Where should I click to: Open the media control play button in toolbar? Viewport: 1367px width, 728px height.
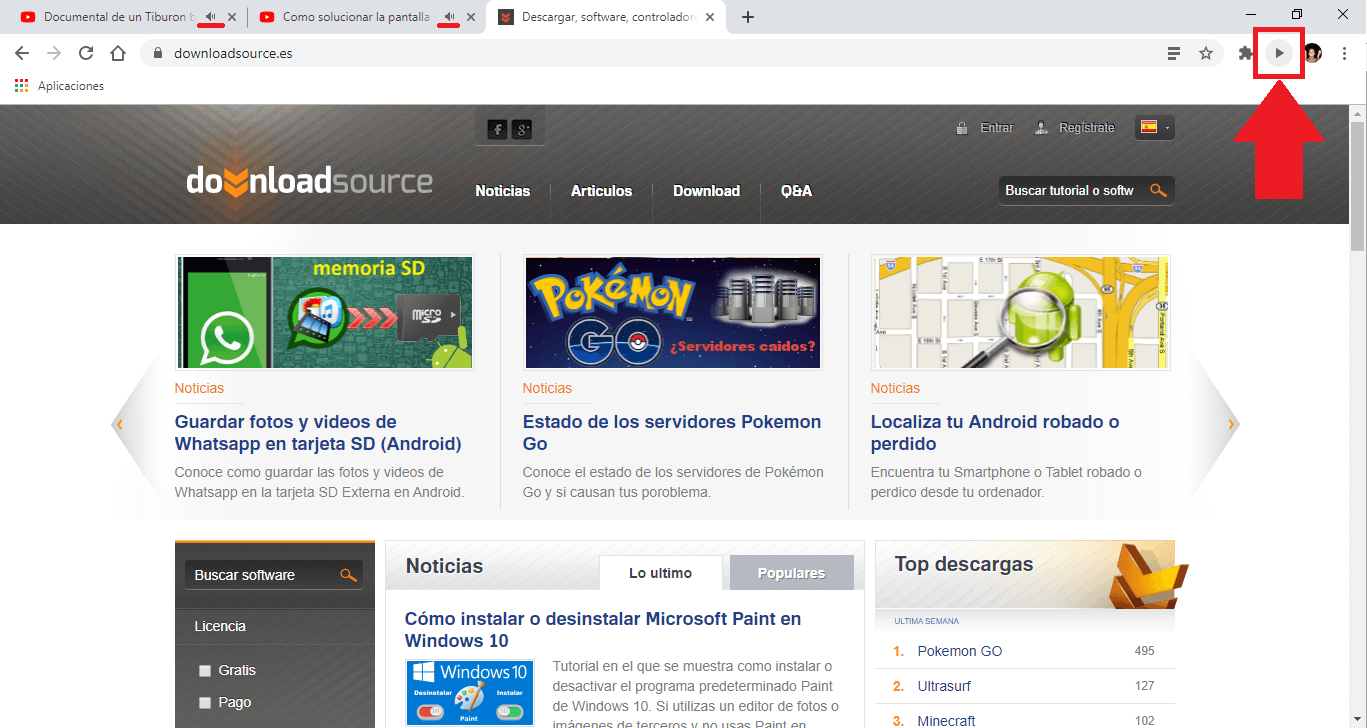pos(1279,53)
